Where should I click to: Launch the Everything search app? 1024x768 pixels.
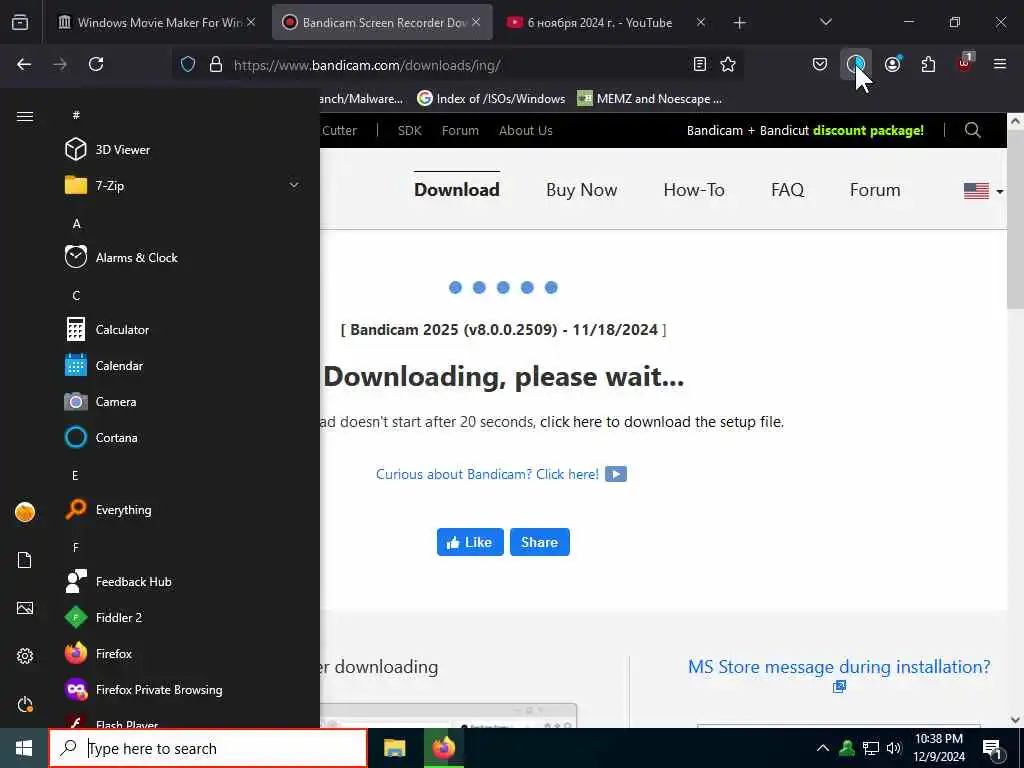tap(108, 509)
